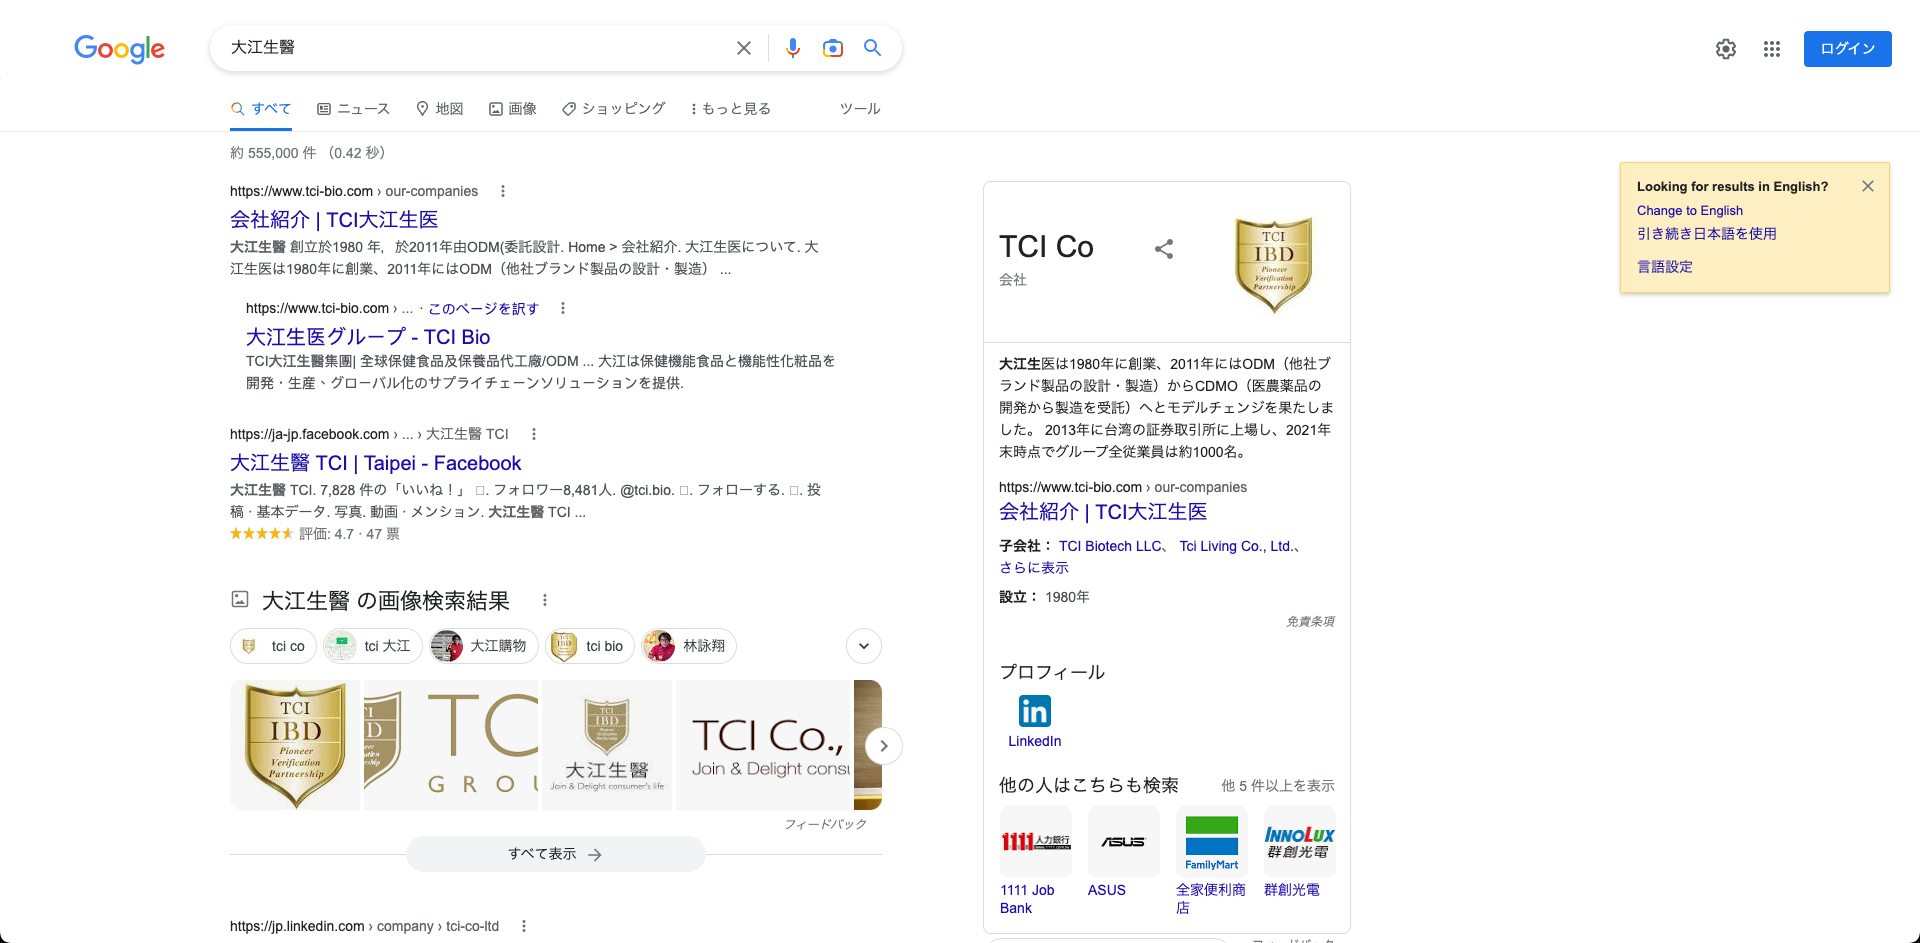The image size is (1920, 943).
Task: Open the gold TCI IBD shield image thumbnail
Action: tap(295, 745)
